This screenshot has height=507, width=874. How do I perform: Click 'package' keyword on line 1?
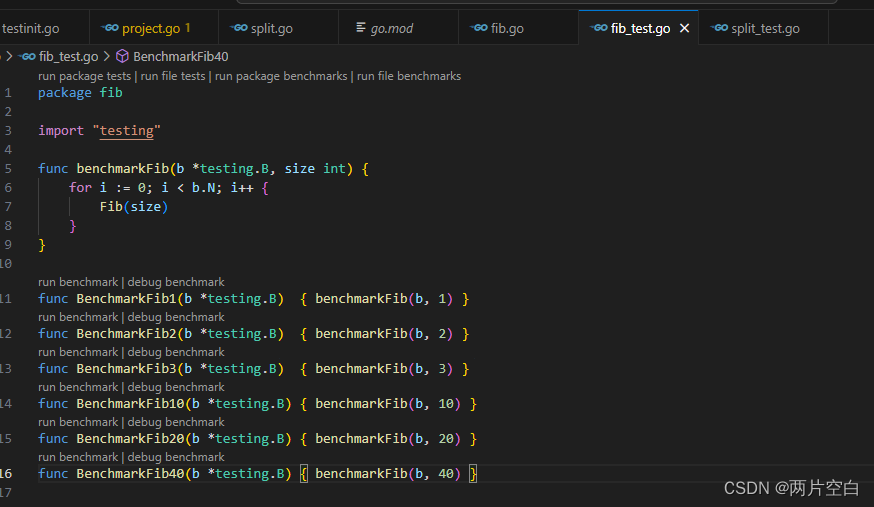point(65,92)
